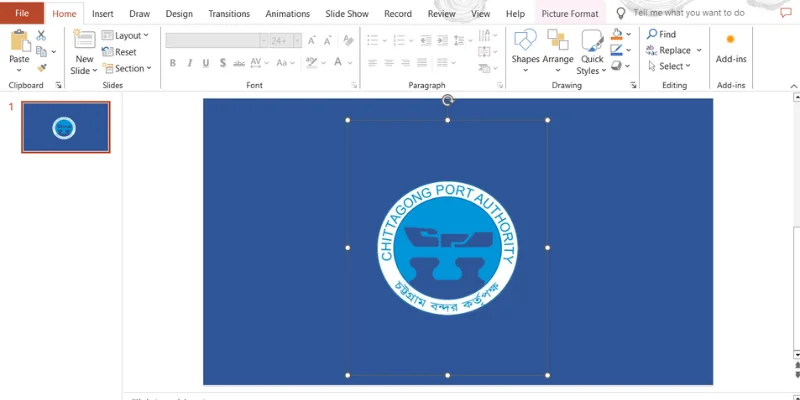800x400 pixels.
Task: Open the columns options
Action: (x=446, y=63)
